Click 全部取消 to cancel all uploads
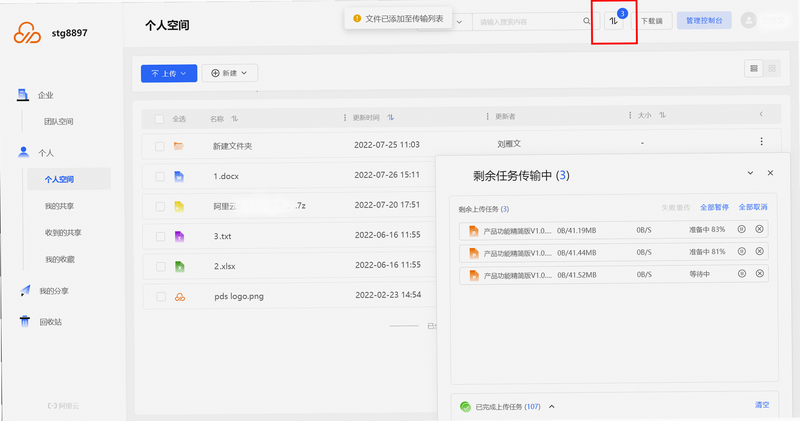Viewport: 800px width, 421px height. [x=753, y=207]
